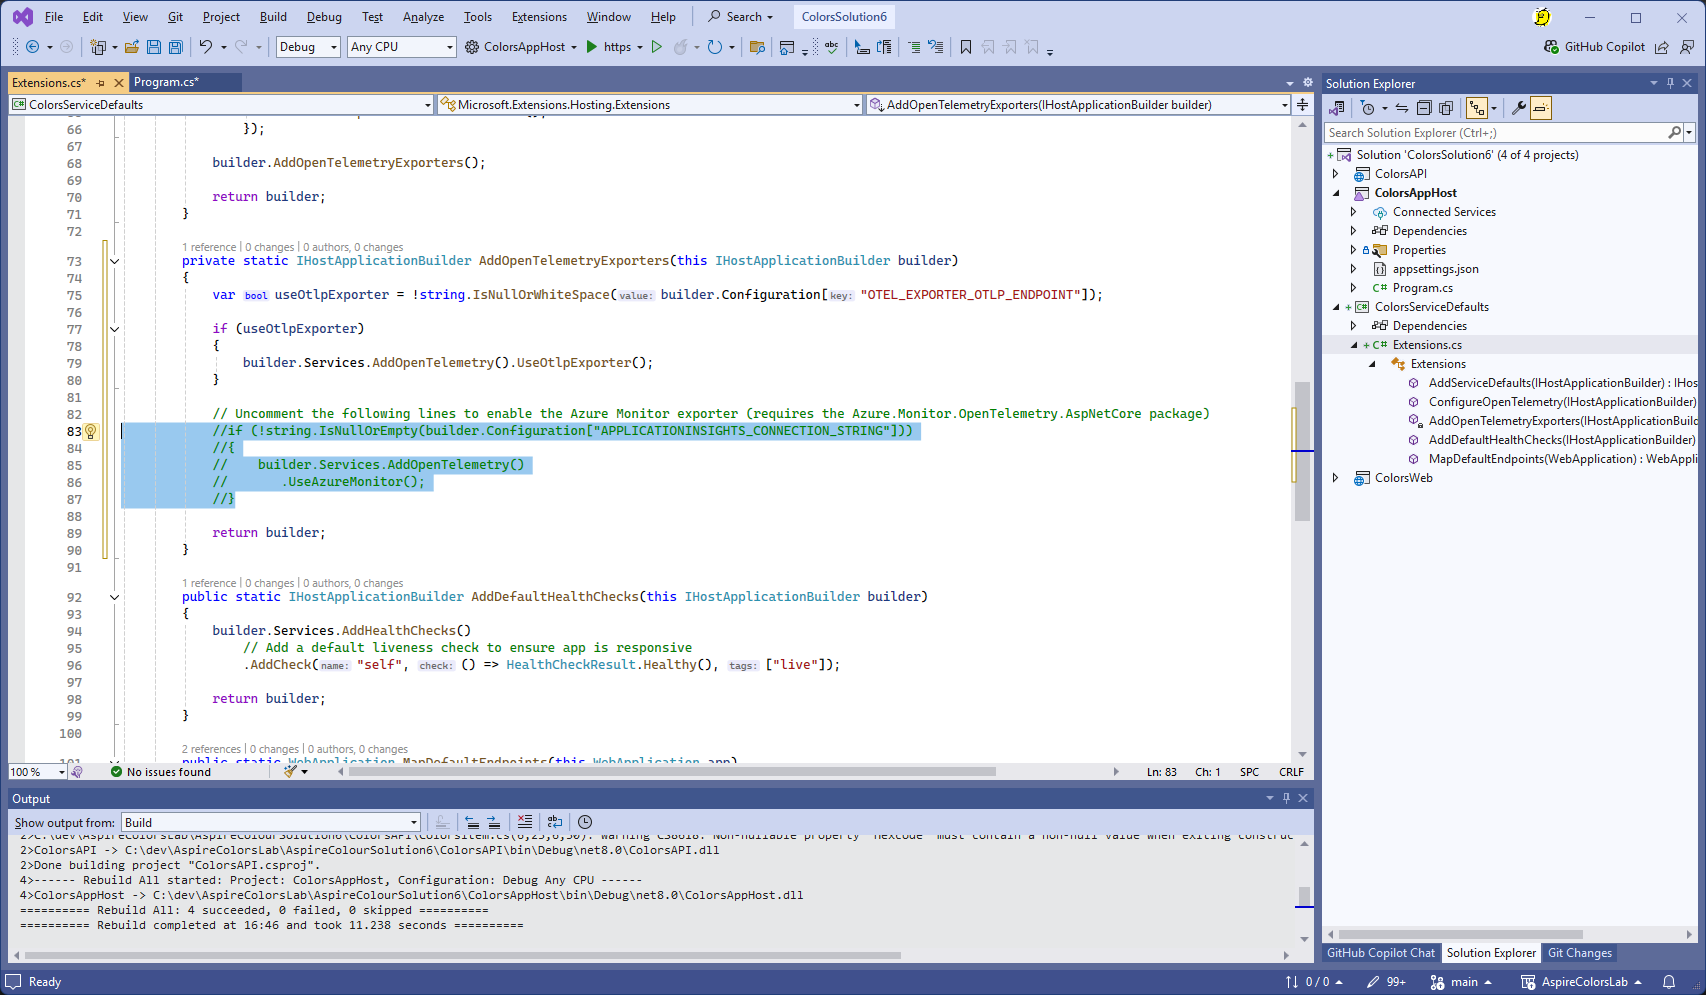
Task: Click the Save All toolbar icon
Action: coord(176,47)
